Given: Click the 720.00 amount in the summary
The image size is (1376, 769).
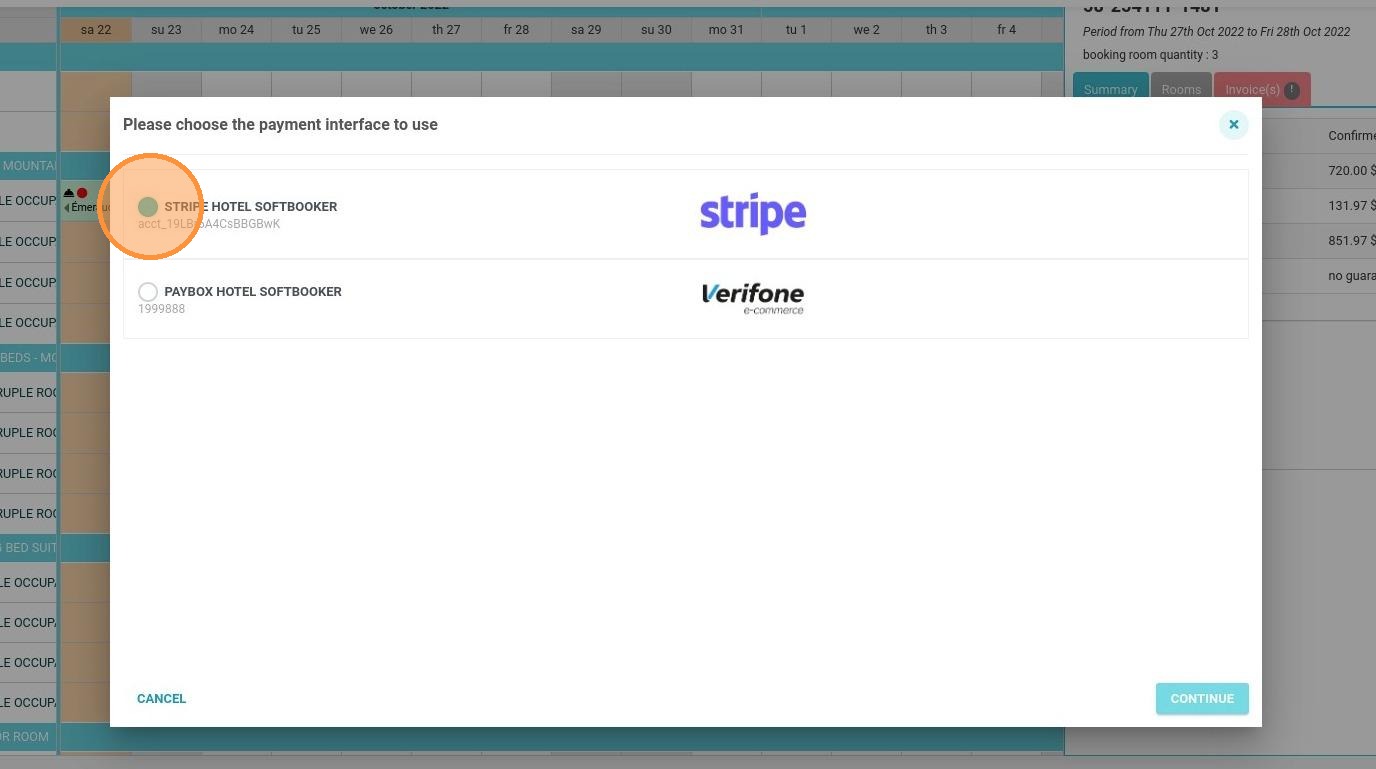Looking at the screenshot, I should pos(1352,171).
